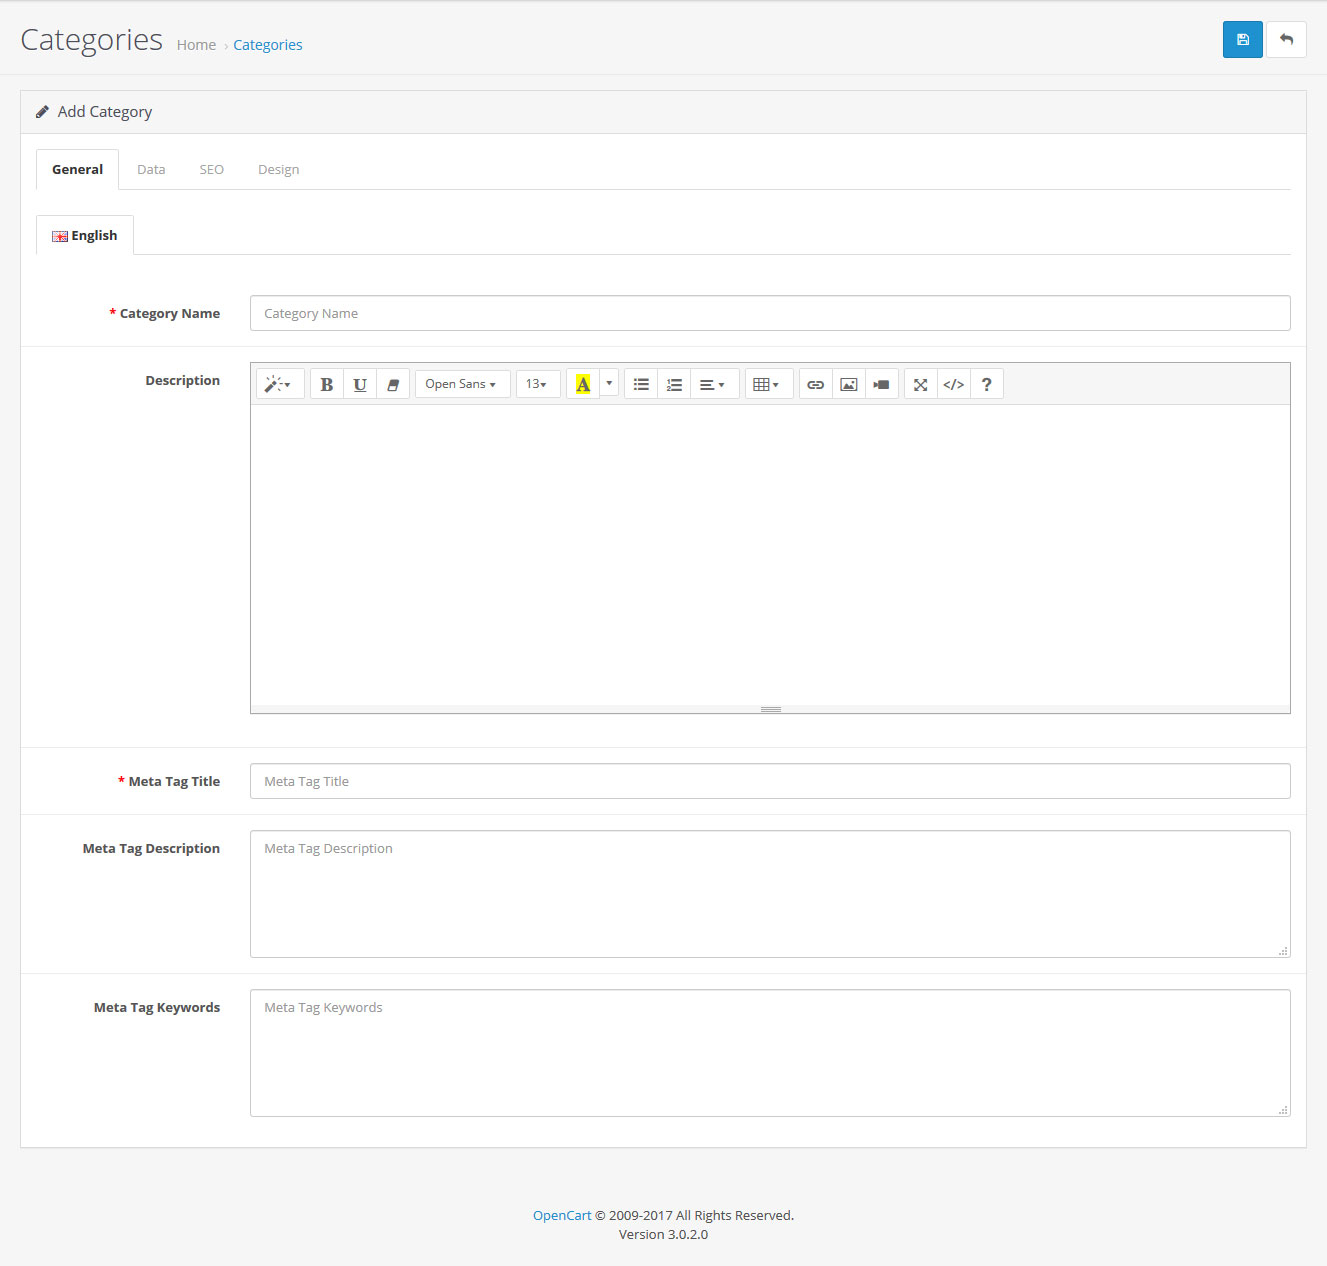This screenshot has width=1327, height=1266.
Task: Click in the Meta Tag Keywords textarea
Action: tap(770, 1053)
